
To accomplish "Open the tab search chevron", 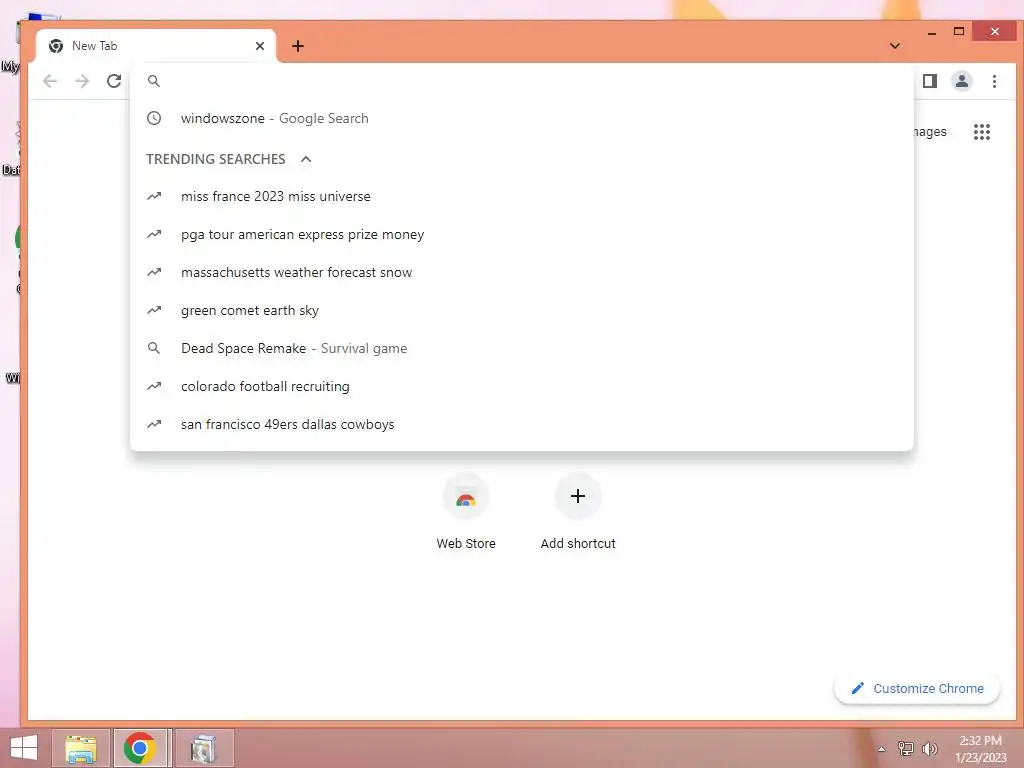I will tap(895, 46).
